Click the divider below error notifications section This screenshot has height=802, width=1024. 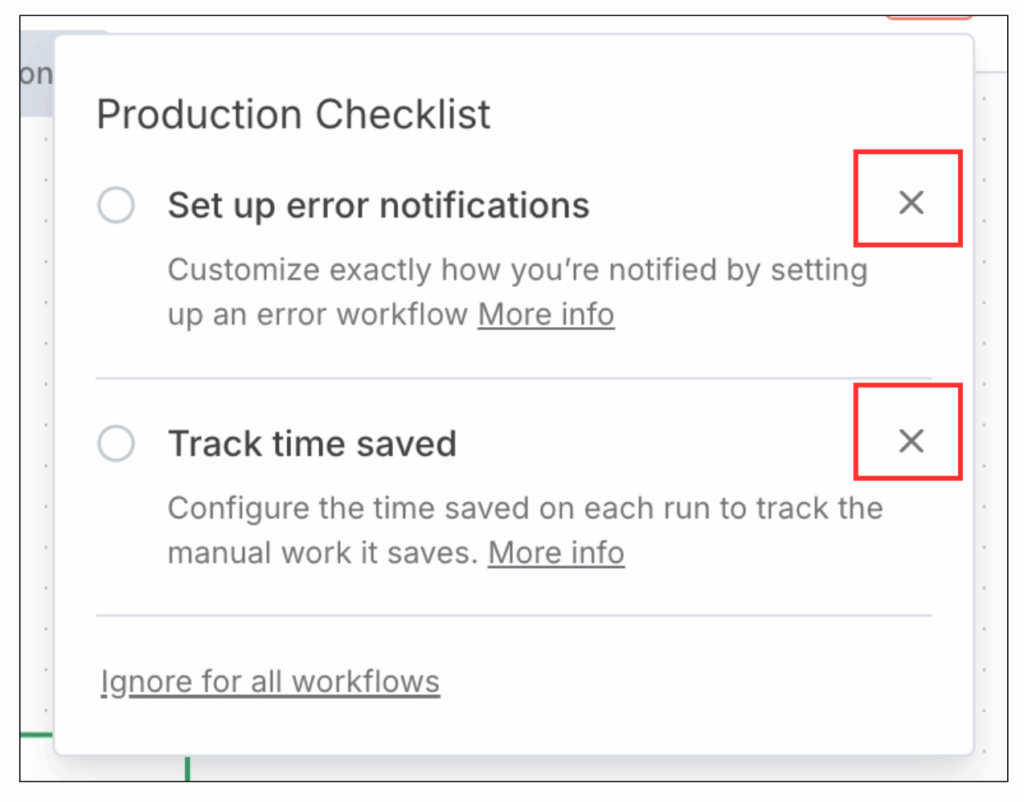[x=513, y=378]
